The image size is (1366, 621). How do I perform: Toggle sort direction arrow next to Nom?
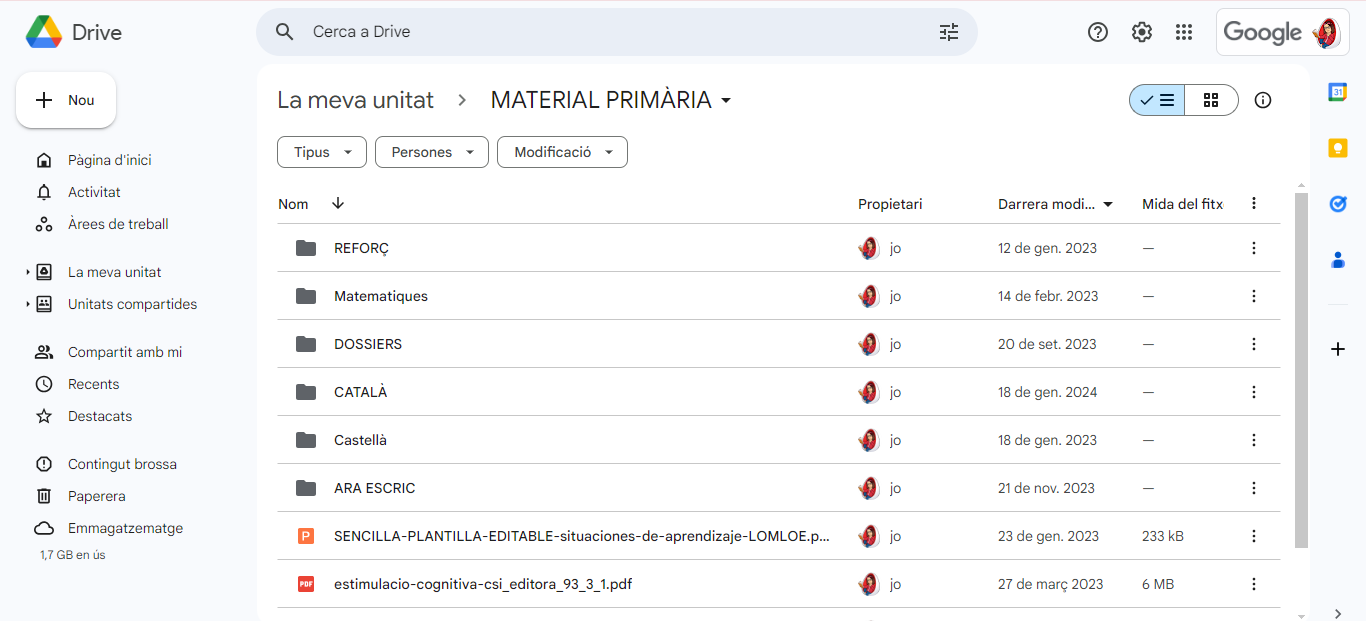pyautogui.click(x=338, y=203)
